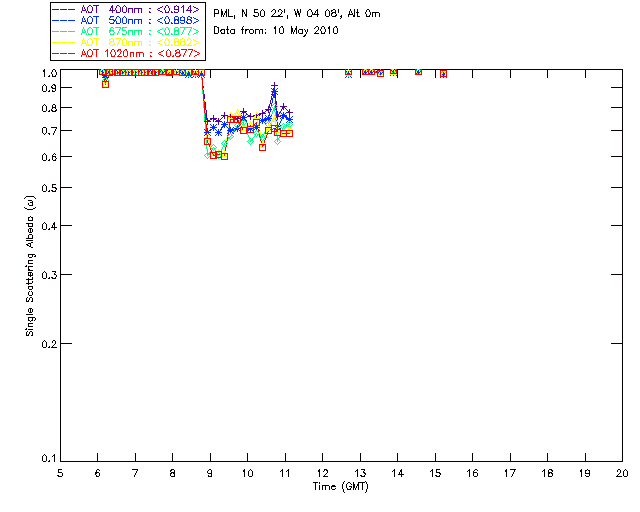
Task: Click the AOT 1020nm legend entry
Action: tap(126, 53)
